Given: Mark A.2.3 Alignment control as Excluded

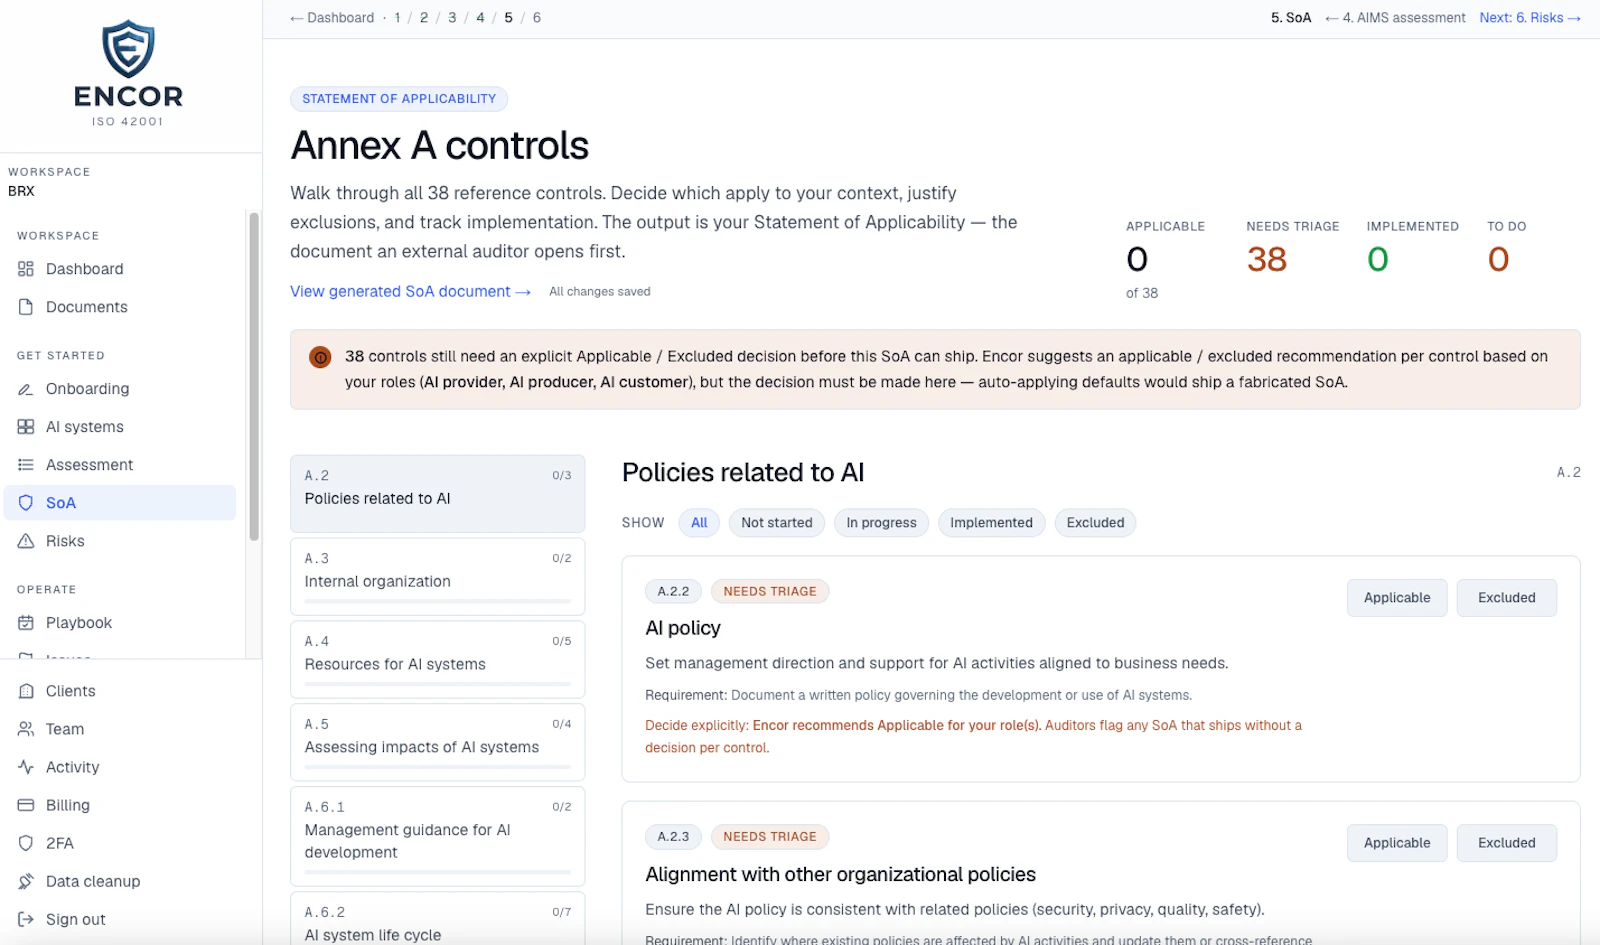Looking at the screenshot, I should pos(1506,843).
